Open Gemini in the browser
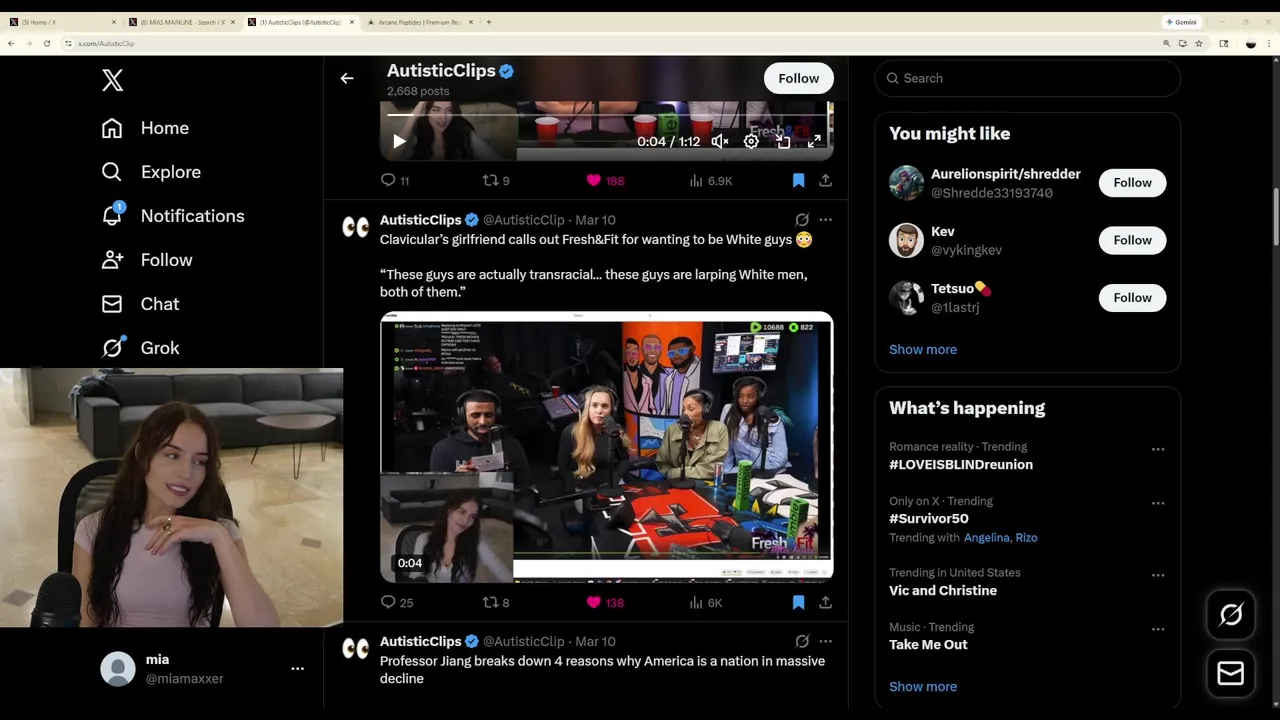The height and width of the screenshot is (720, 1280). coord(1181,22)
